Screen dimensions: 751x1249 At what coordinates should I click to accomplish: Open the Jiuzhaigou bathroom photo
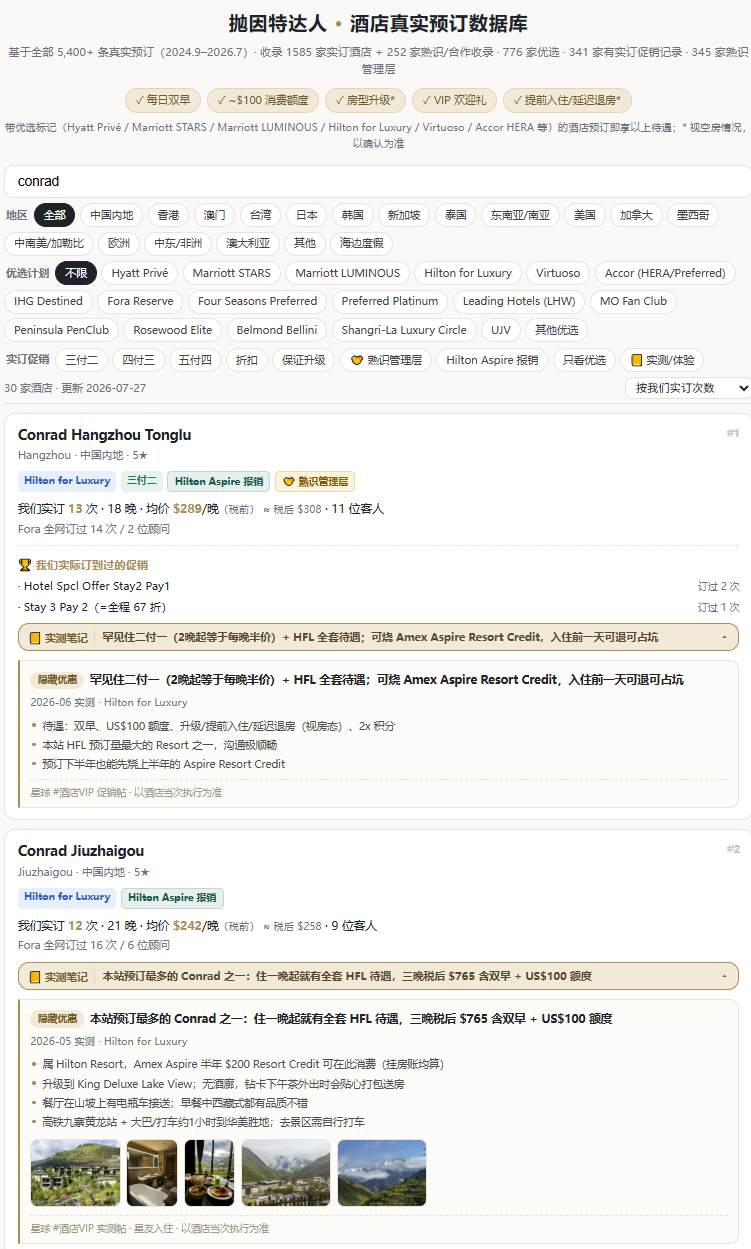[152, 1173]
